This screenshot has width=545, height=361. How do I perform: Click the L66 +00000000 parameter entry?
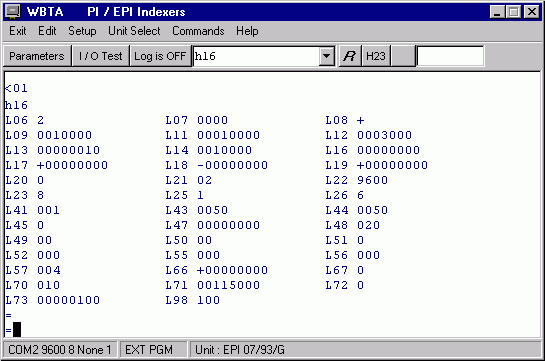[217, 270]
